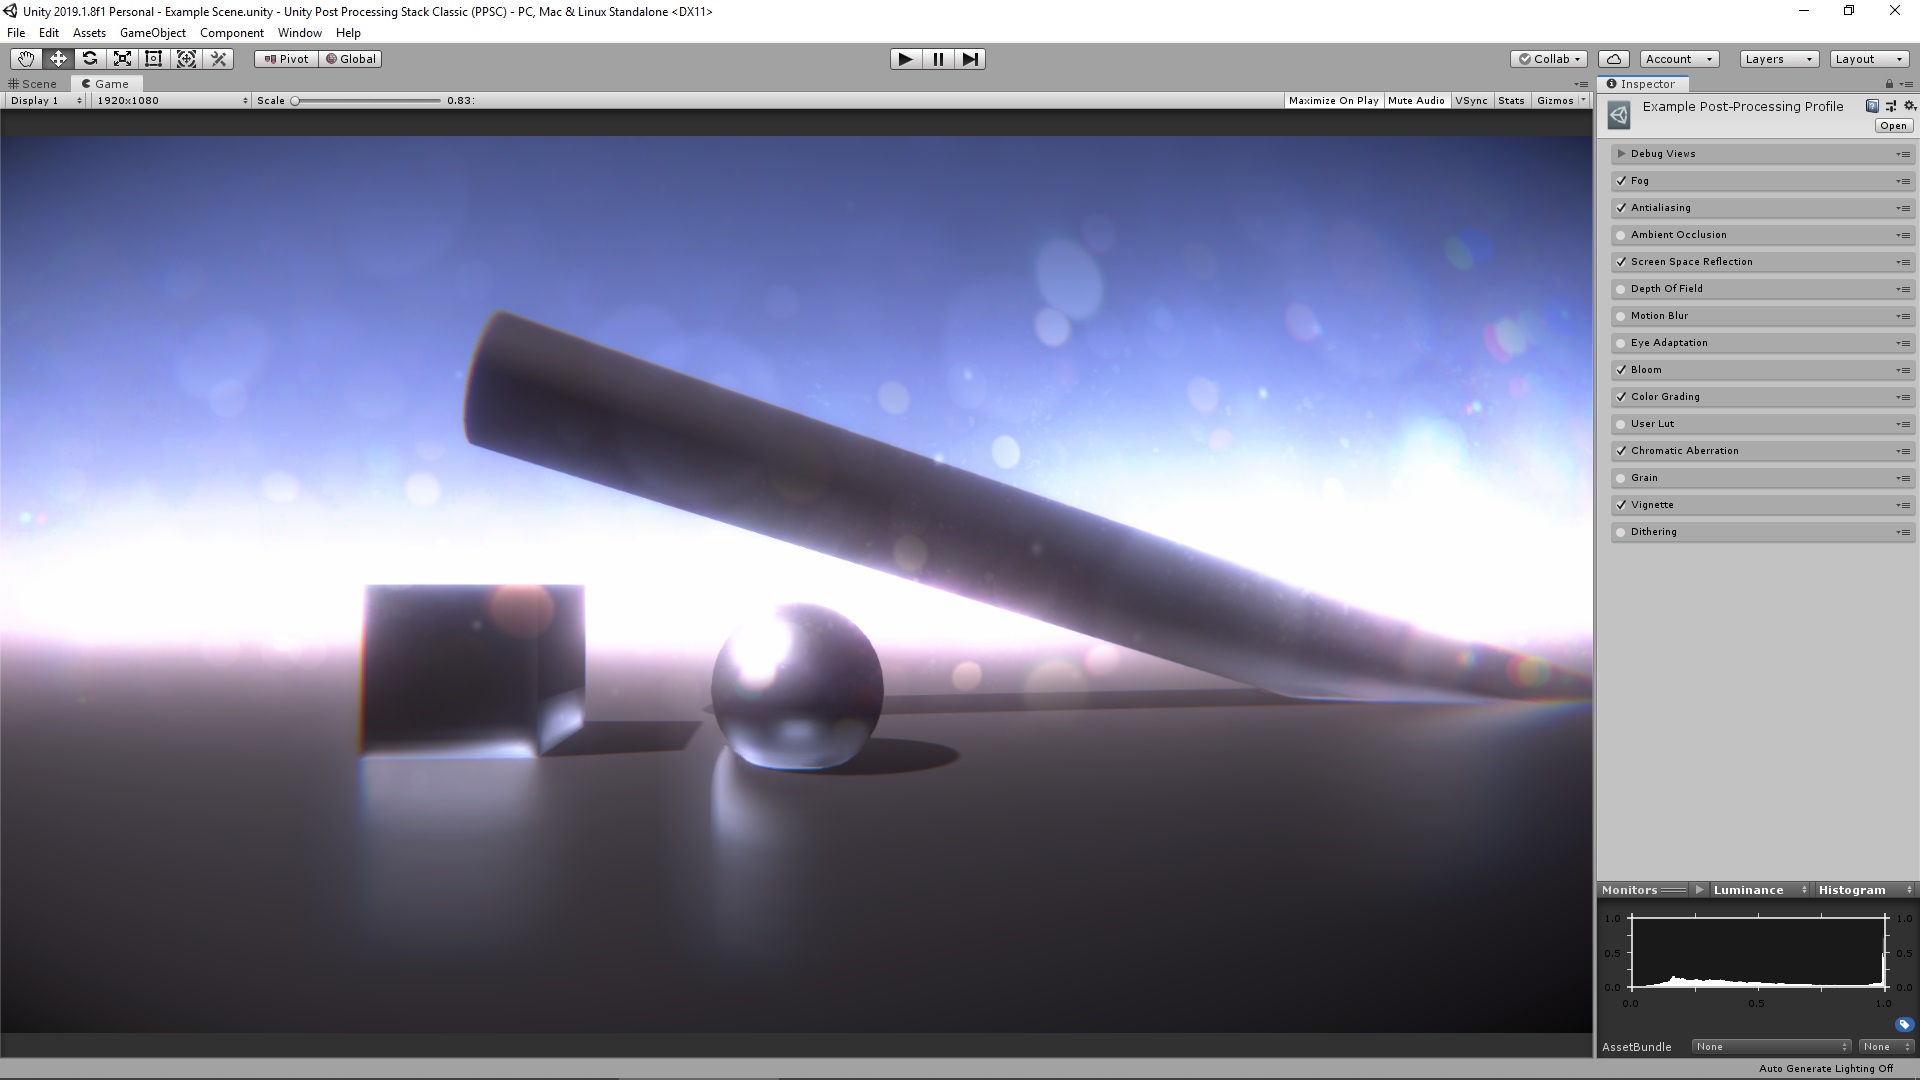Click the Open button in the Inspector
Viewport: 1920px width, 1080px height.
pos(1893,126)
